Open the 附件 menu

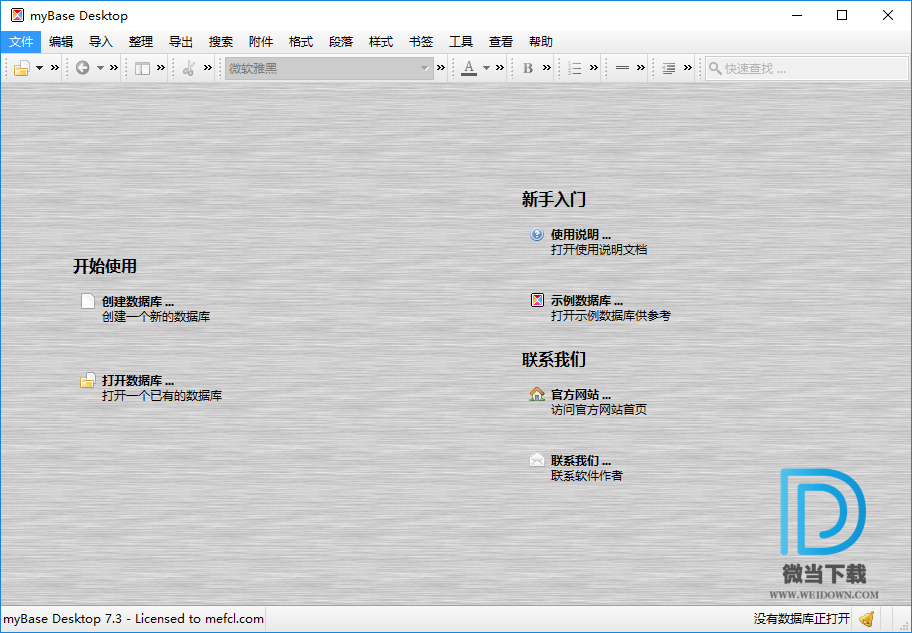click(261, 42)
